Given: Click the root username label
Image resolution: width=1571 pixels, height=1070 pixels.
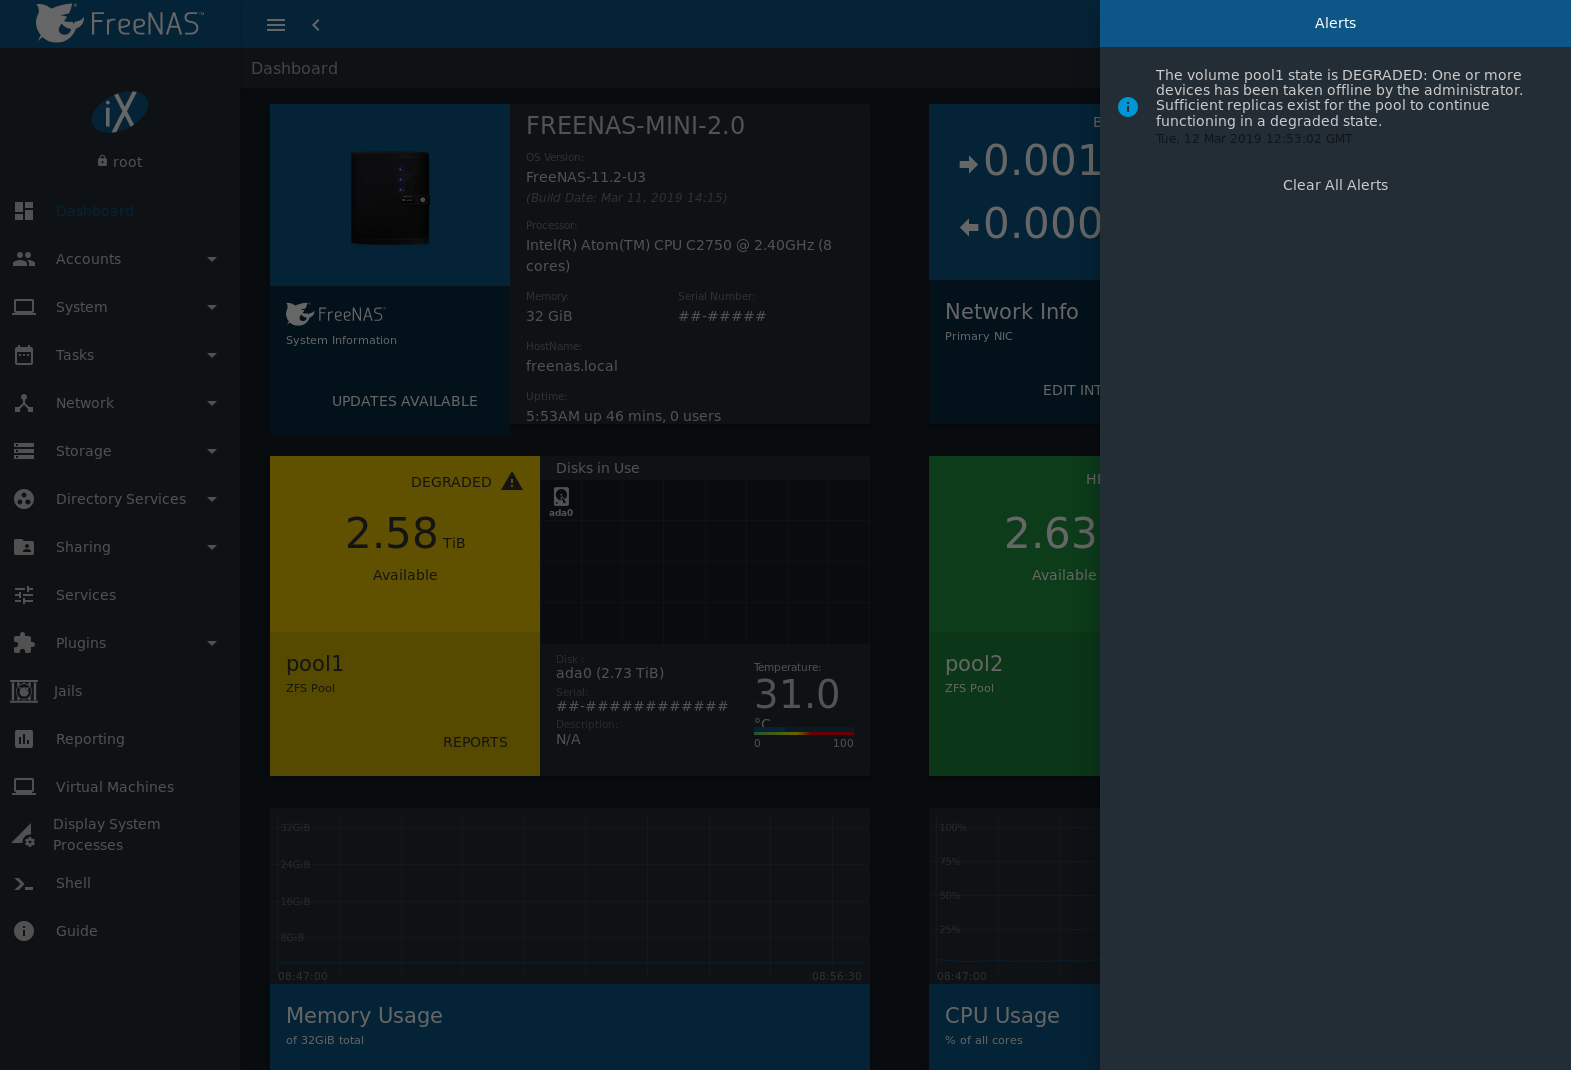Looking at the screenshot, I should point(127,162).
